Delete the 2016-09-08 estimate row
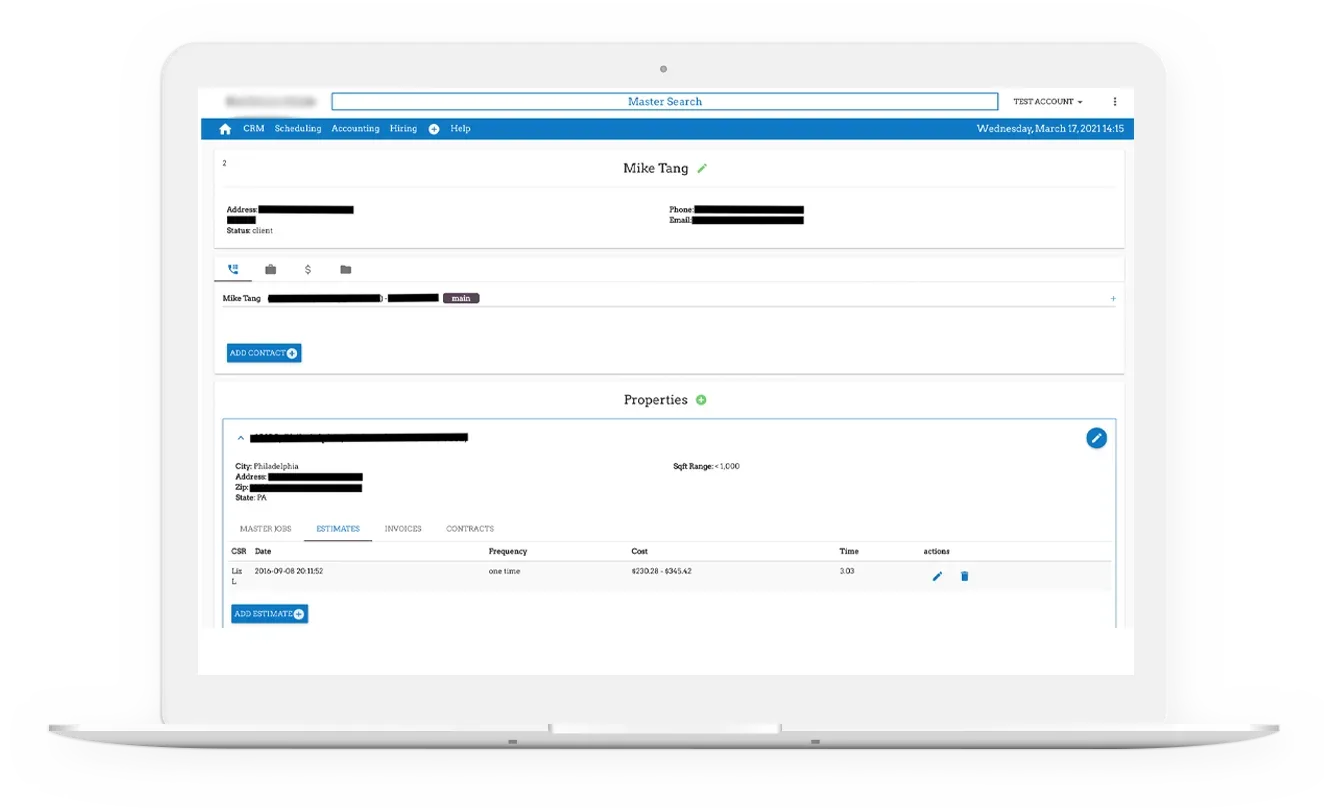The width and height of the screenshot is (1324, 808). pyautogui.click(x=965, y=577)
